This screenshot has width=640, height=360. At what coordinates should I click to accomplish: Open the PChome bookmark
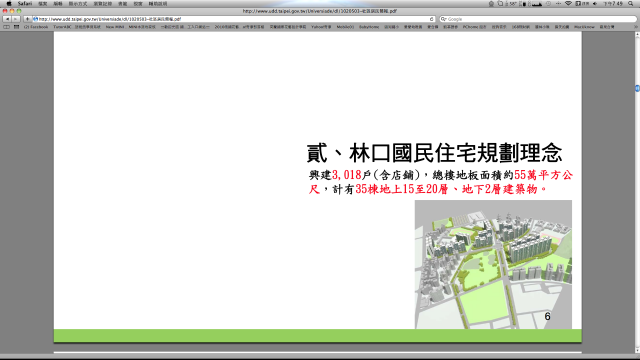click(474, 27)
